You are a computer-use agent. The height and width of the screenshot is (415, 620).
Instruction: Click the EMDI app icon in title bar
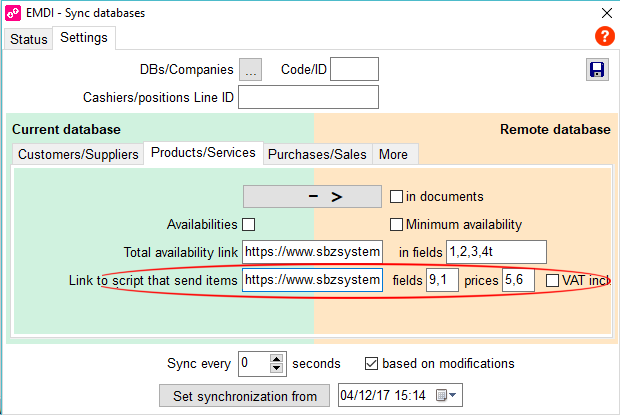click(13, 13)
